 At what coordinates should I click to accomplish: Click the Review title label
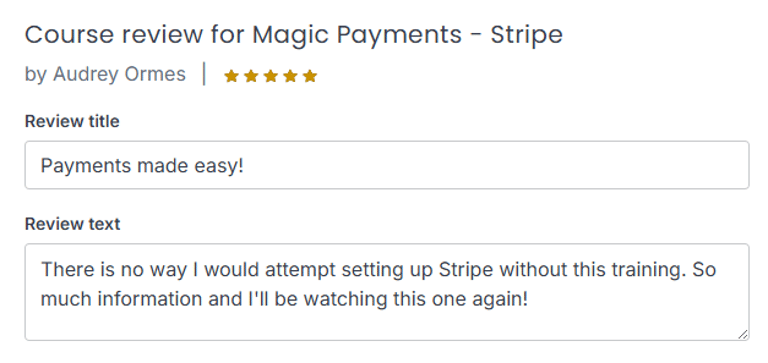coord(72,121)
